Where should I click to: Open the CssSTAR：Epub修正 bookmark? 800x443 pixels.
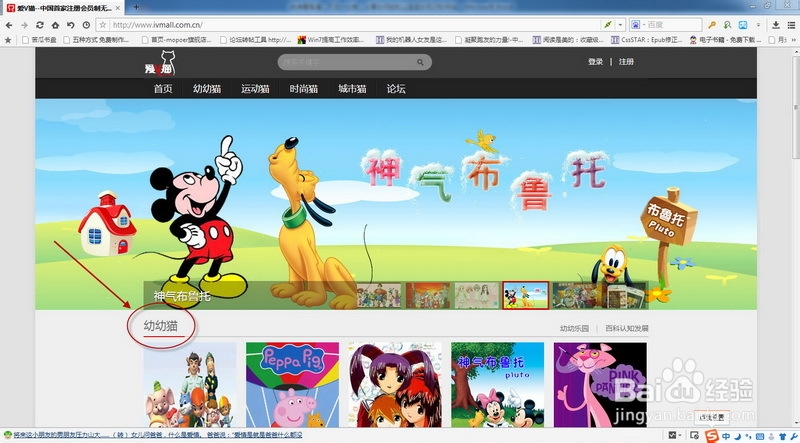coord(647,39)
